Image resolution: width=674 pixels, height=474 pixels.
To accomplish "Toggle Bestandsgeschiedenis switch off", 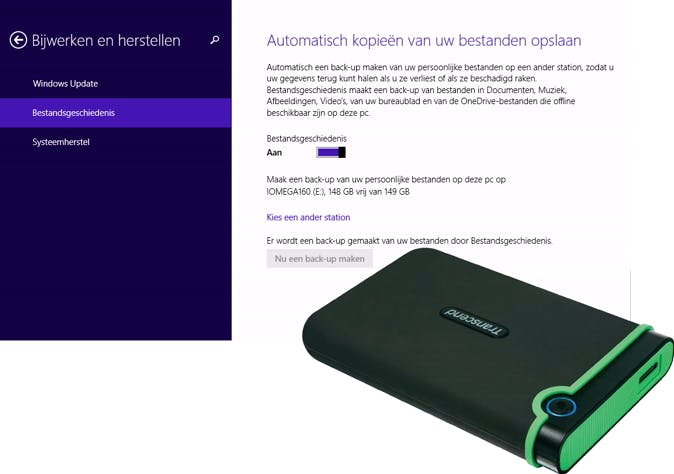I will tap(331, 152).
